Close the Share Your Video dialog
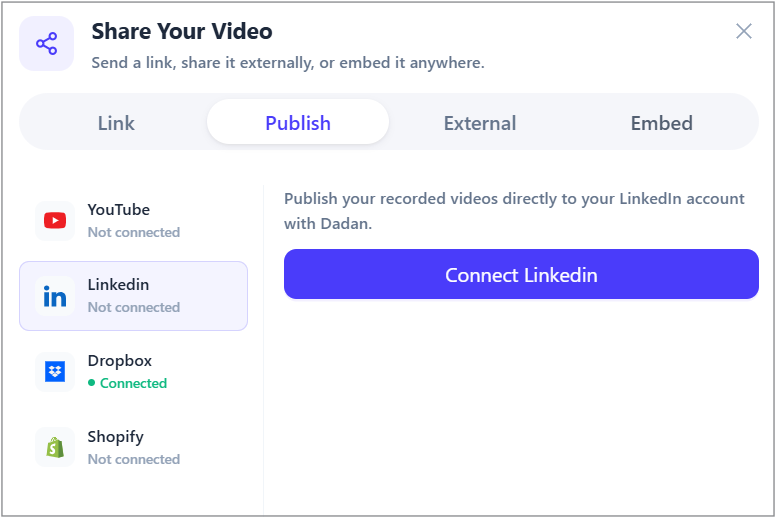 [x=743, y=31]
